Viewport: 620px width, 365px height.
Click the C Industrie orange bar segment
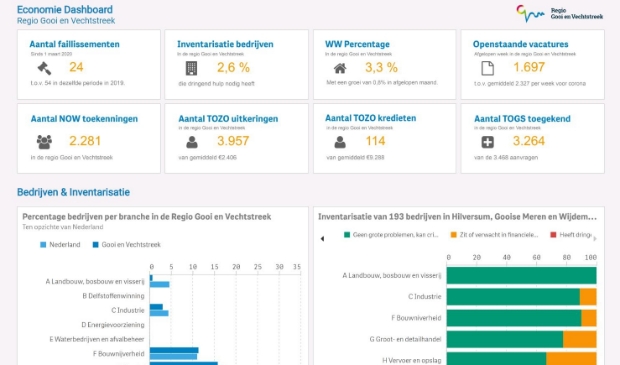588,297
